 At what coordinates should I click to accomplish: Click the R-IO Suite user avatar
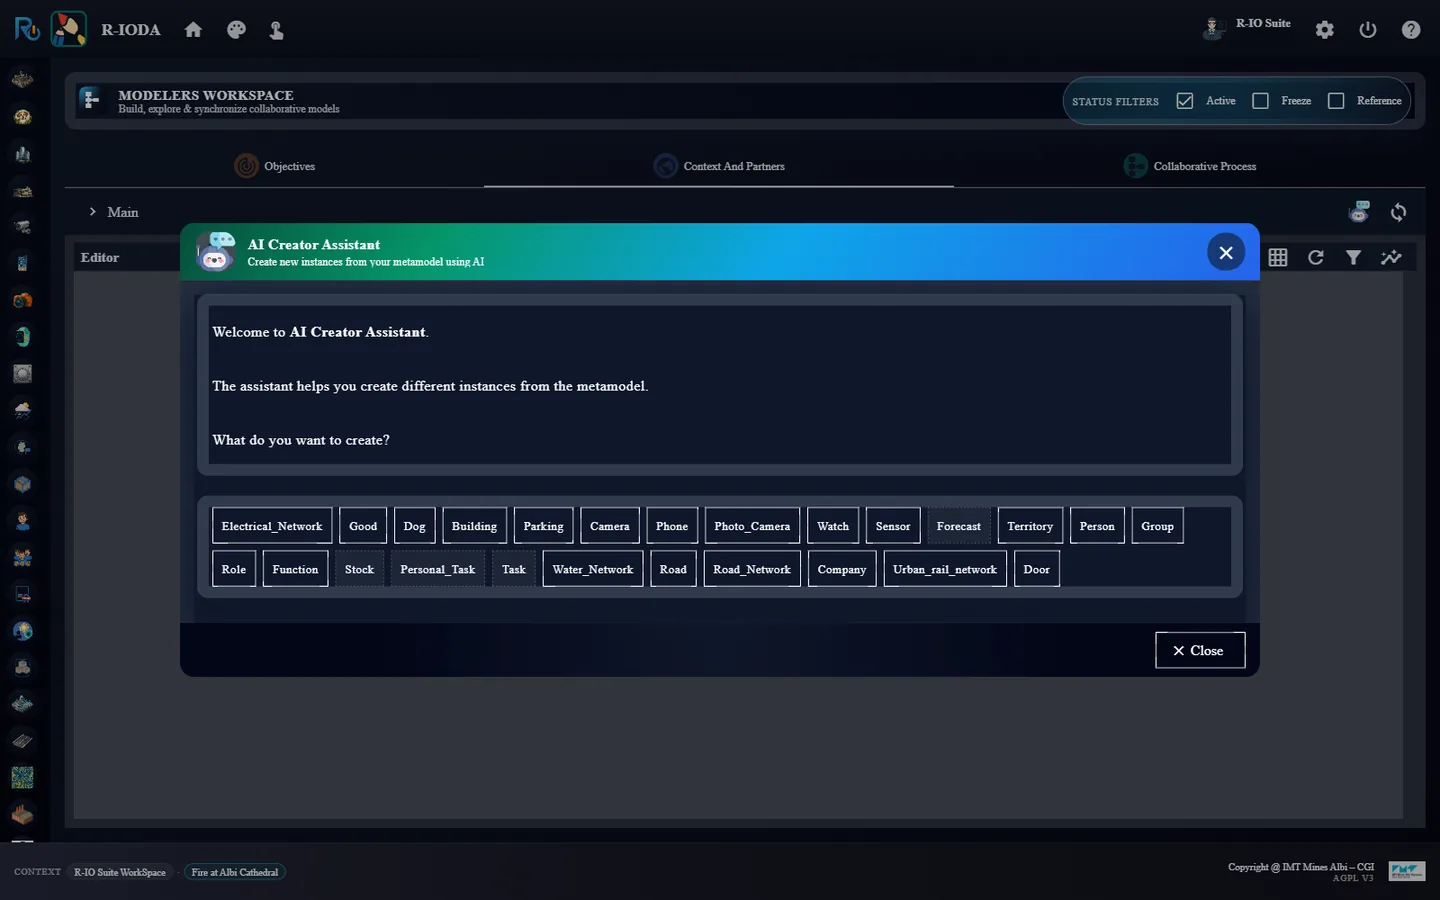point(1213,28)
